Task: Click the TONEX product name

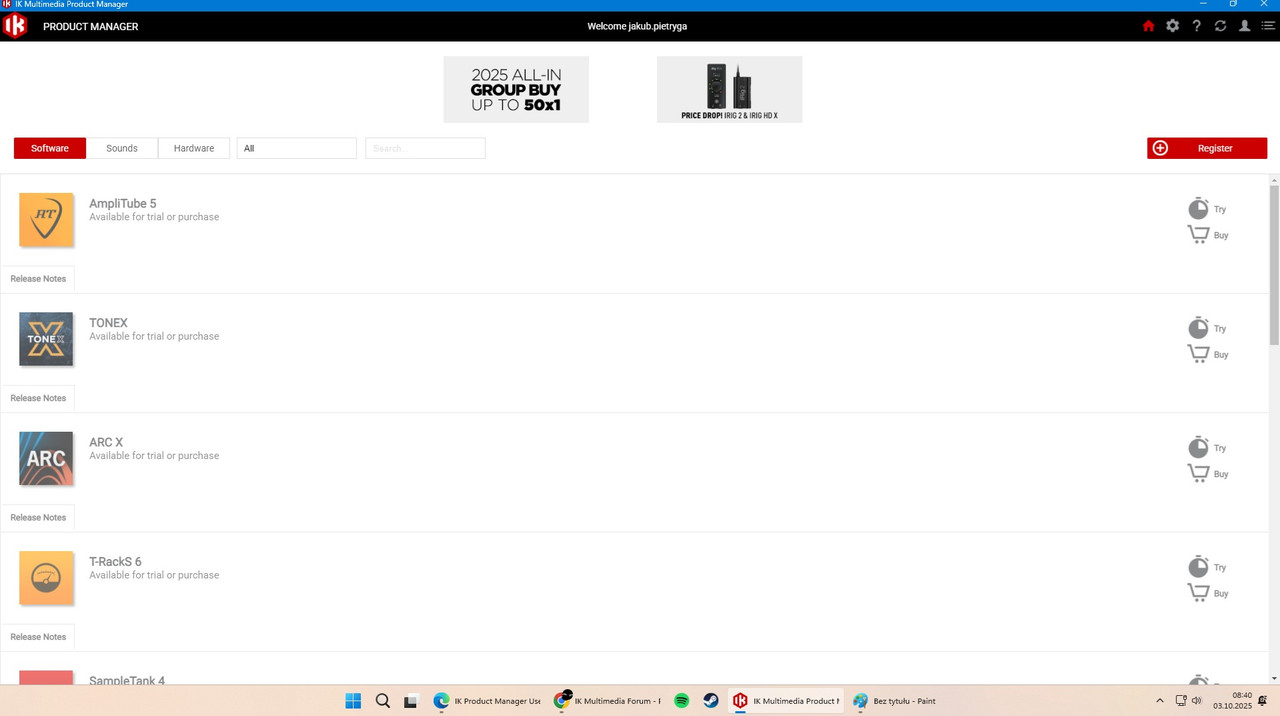Action: [x=109, y=323]
